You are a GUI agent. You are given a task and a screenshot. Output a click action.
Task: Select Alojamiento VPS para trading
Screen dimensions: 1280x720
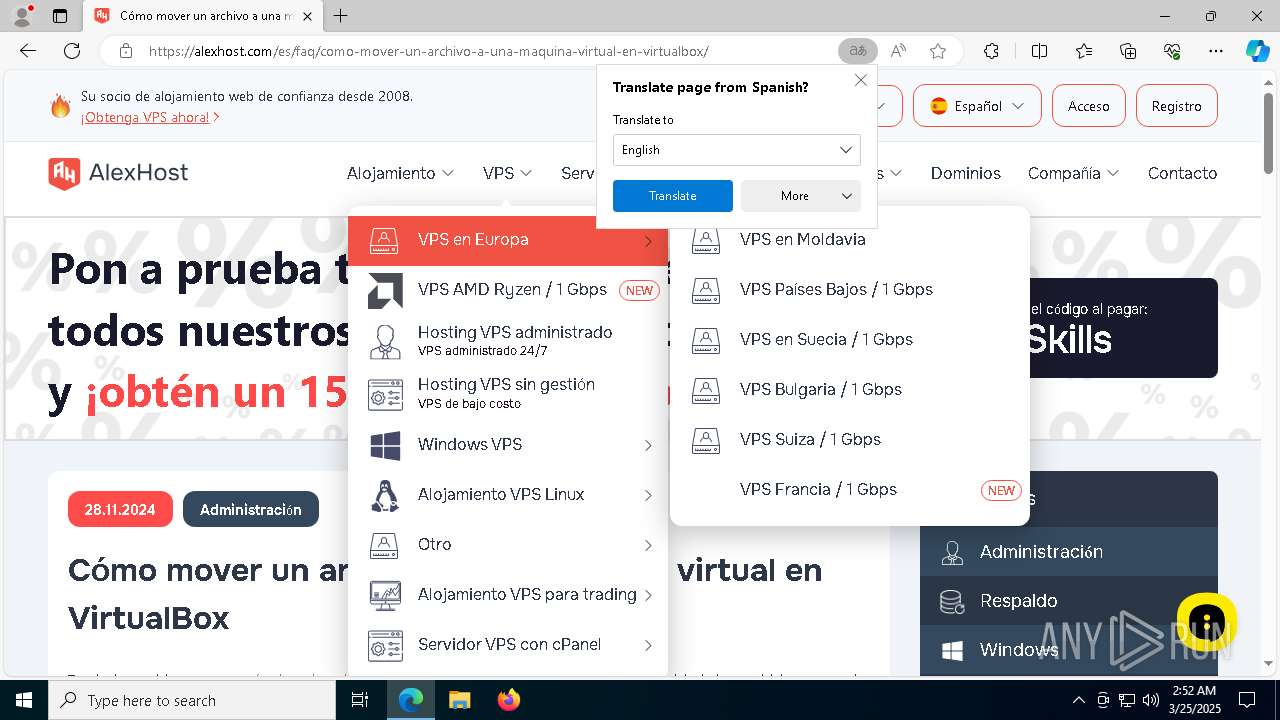[x=508, y=594]
